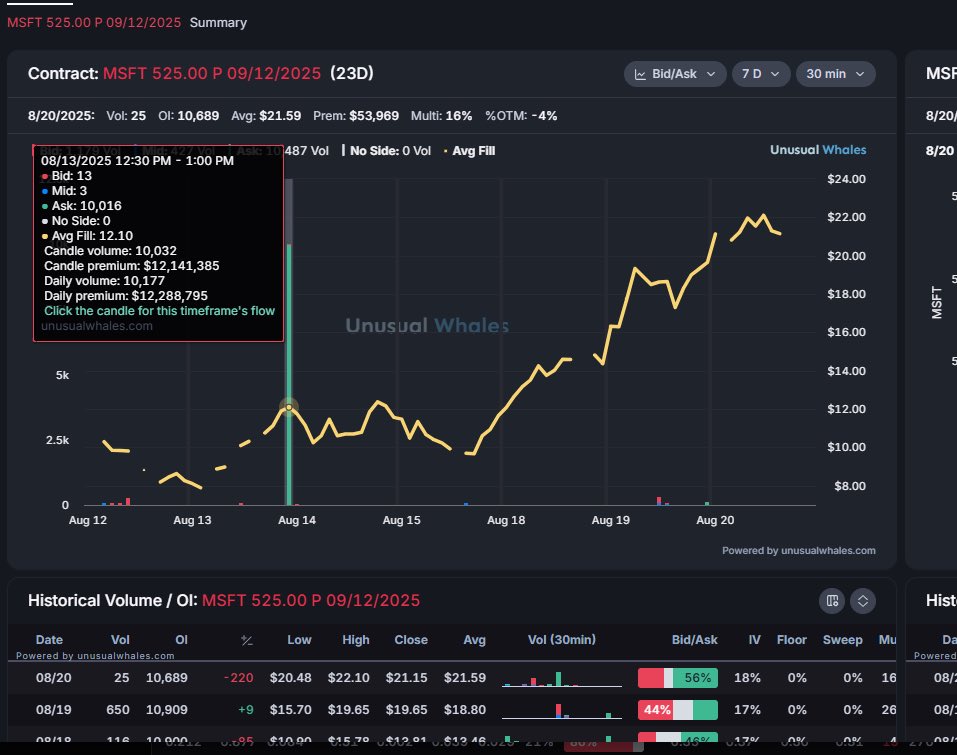The width and height of the screenshot is (957, 755).
Task: Click the 08/20 date row cell
Action: tap(54, 677)
